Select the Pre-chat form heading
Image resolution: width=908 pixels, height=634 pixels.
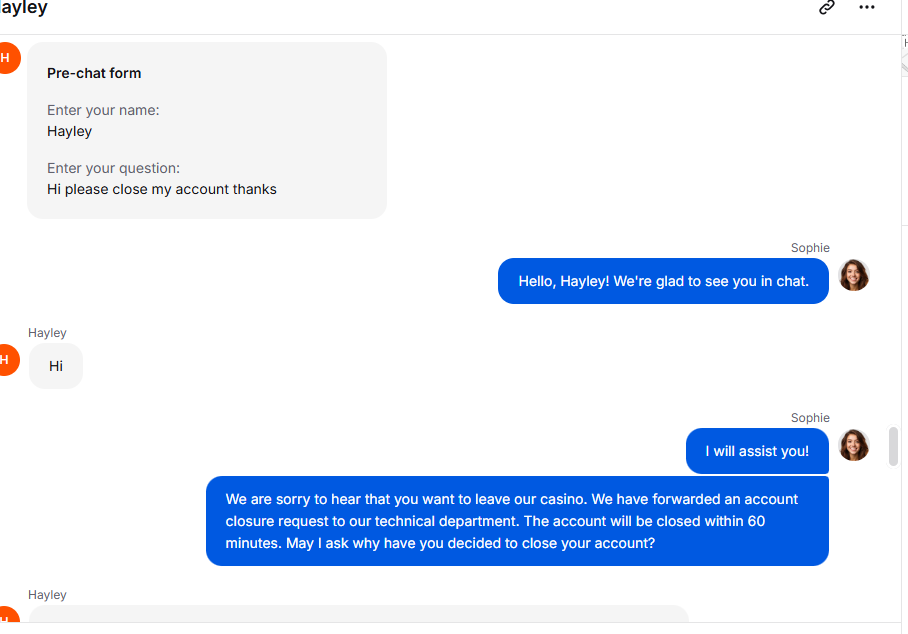click(x=94, y=74)
